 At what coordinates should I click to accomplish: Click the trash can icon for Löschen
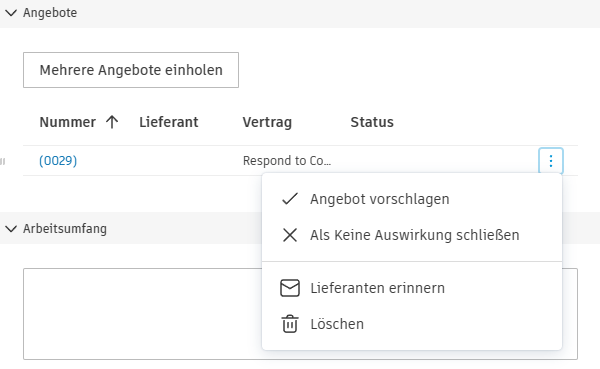coord(290,324)
